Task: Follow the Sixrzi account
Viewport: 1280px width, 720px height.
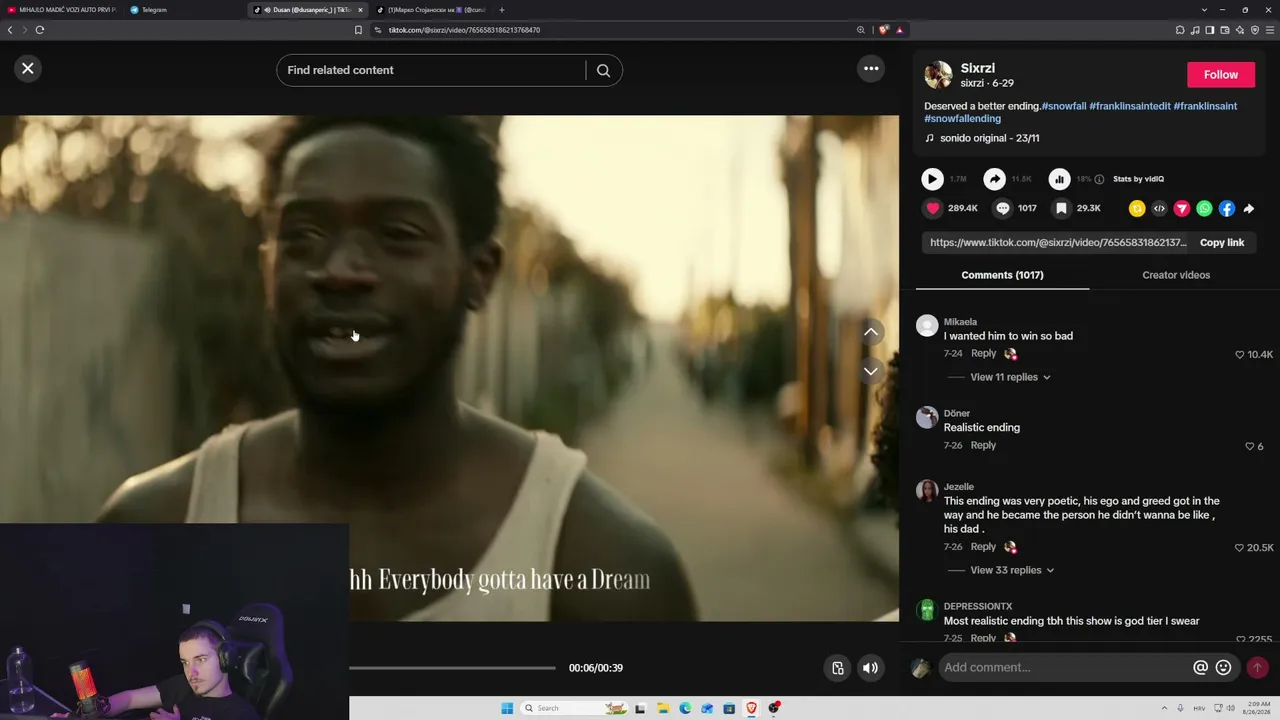Action: click(1220, 75)
